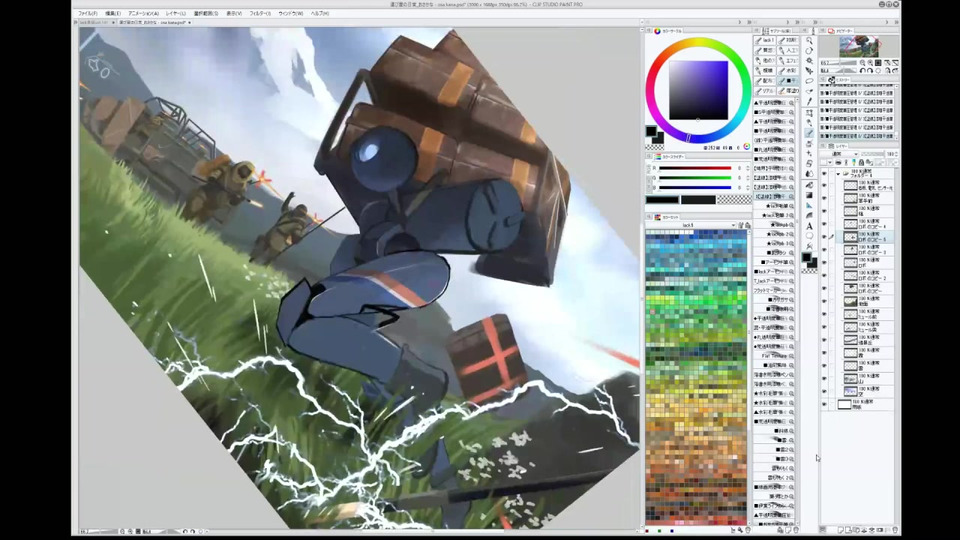This screenshot has width=960, height=540.
Task: Open the layer blend mode dropdown
Action: point(839,154)
